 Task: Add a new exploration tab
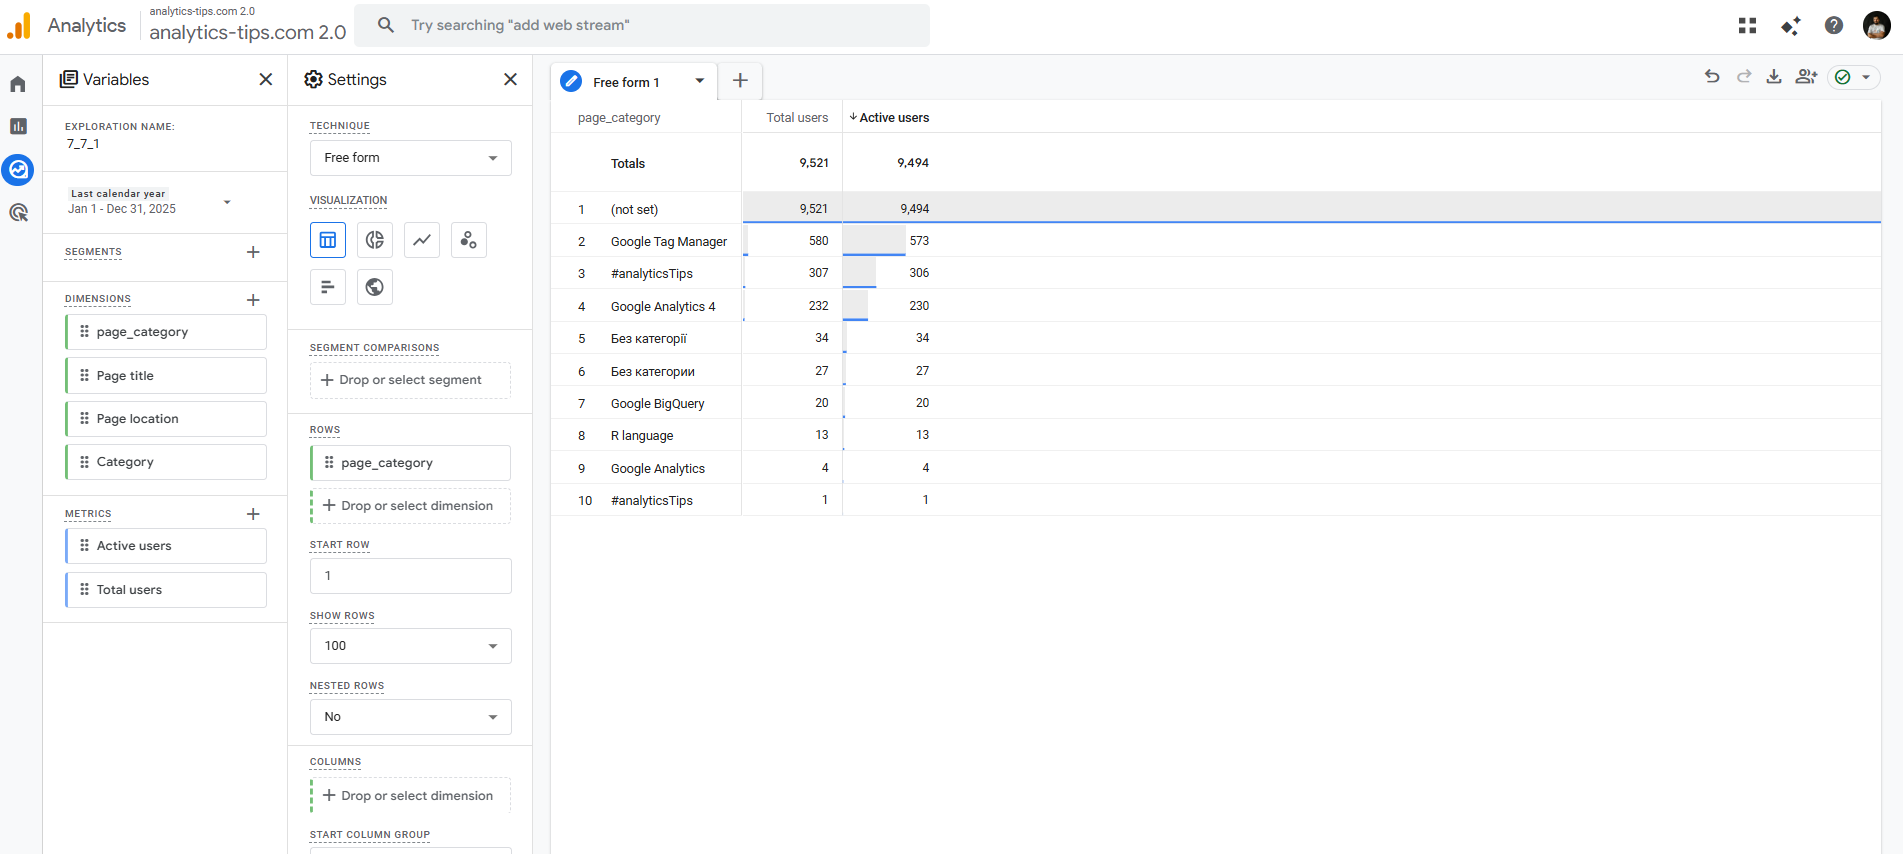pos(740,81)
